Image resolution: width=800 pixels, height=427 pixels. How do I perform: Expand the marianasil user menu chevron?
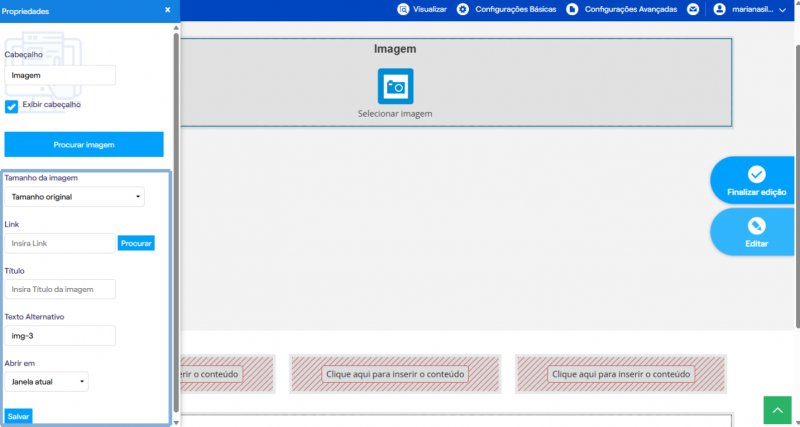click(783, 10)
